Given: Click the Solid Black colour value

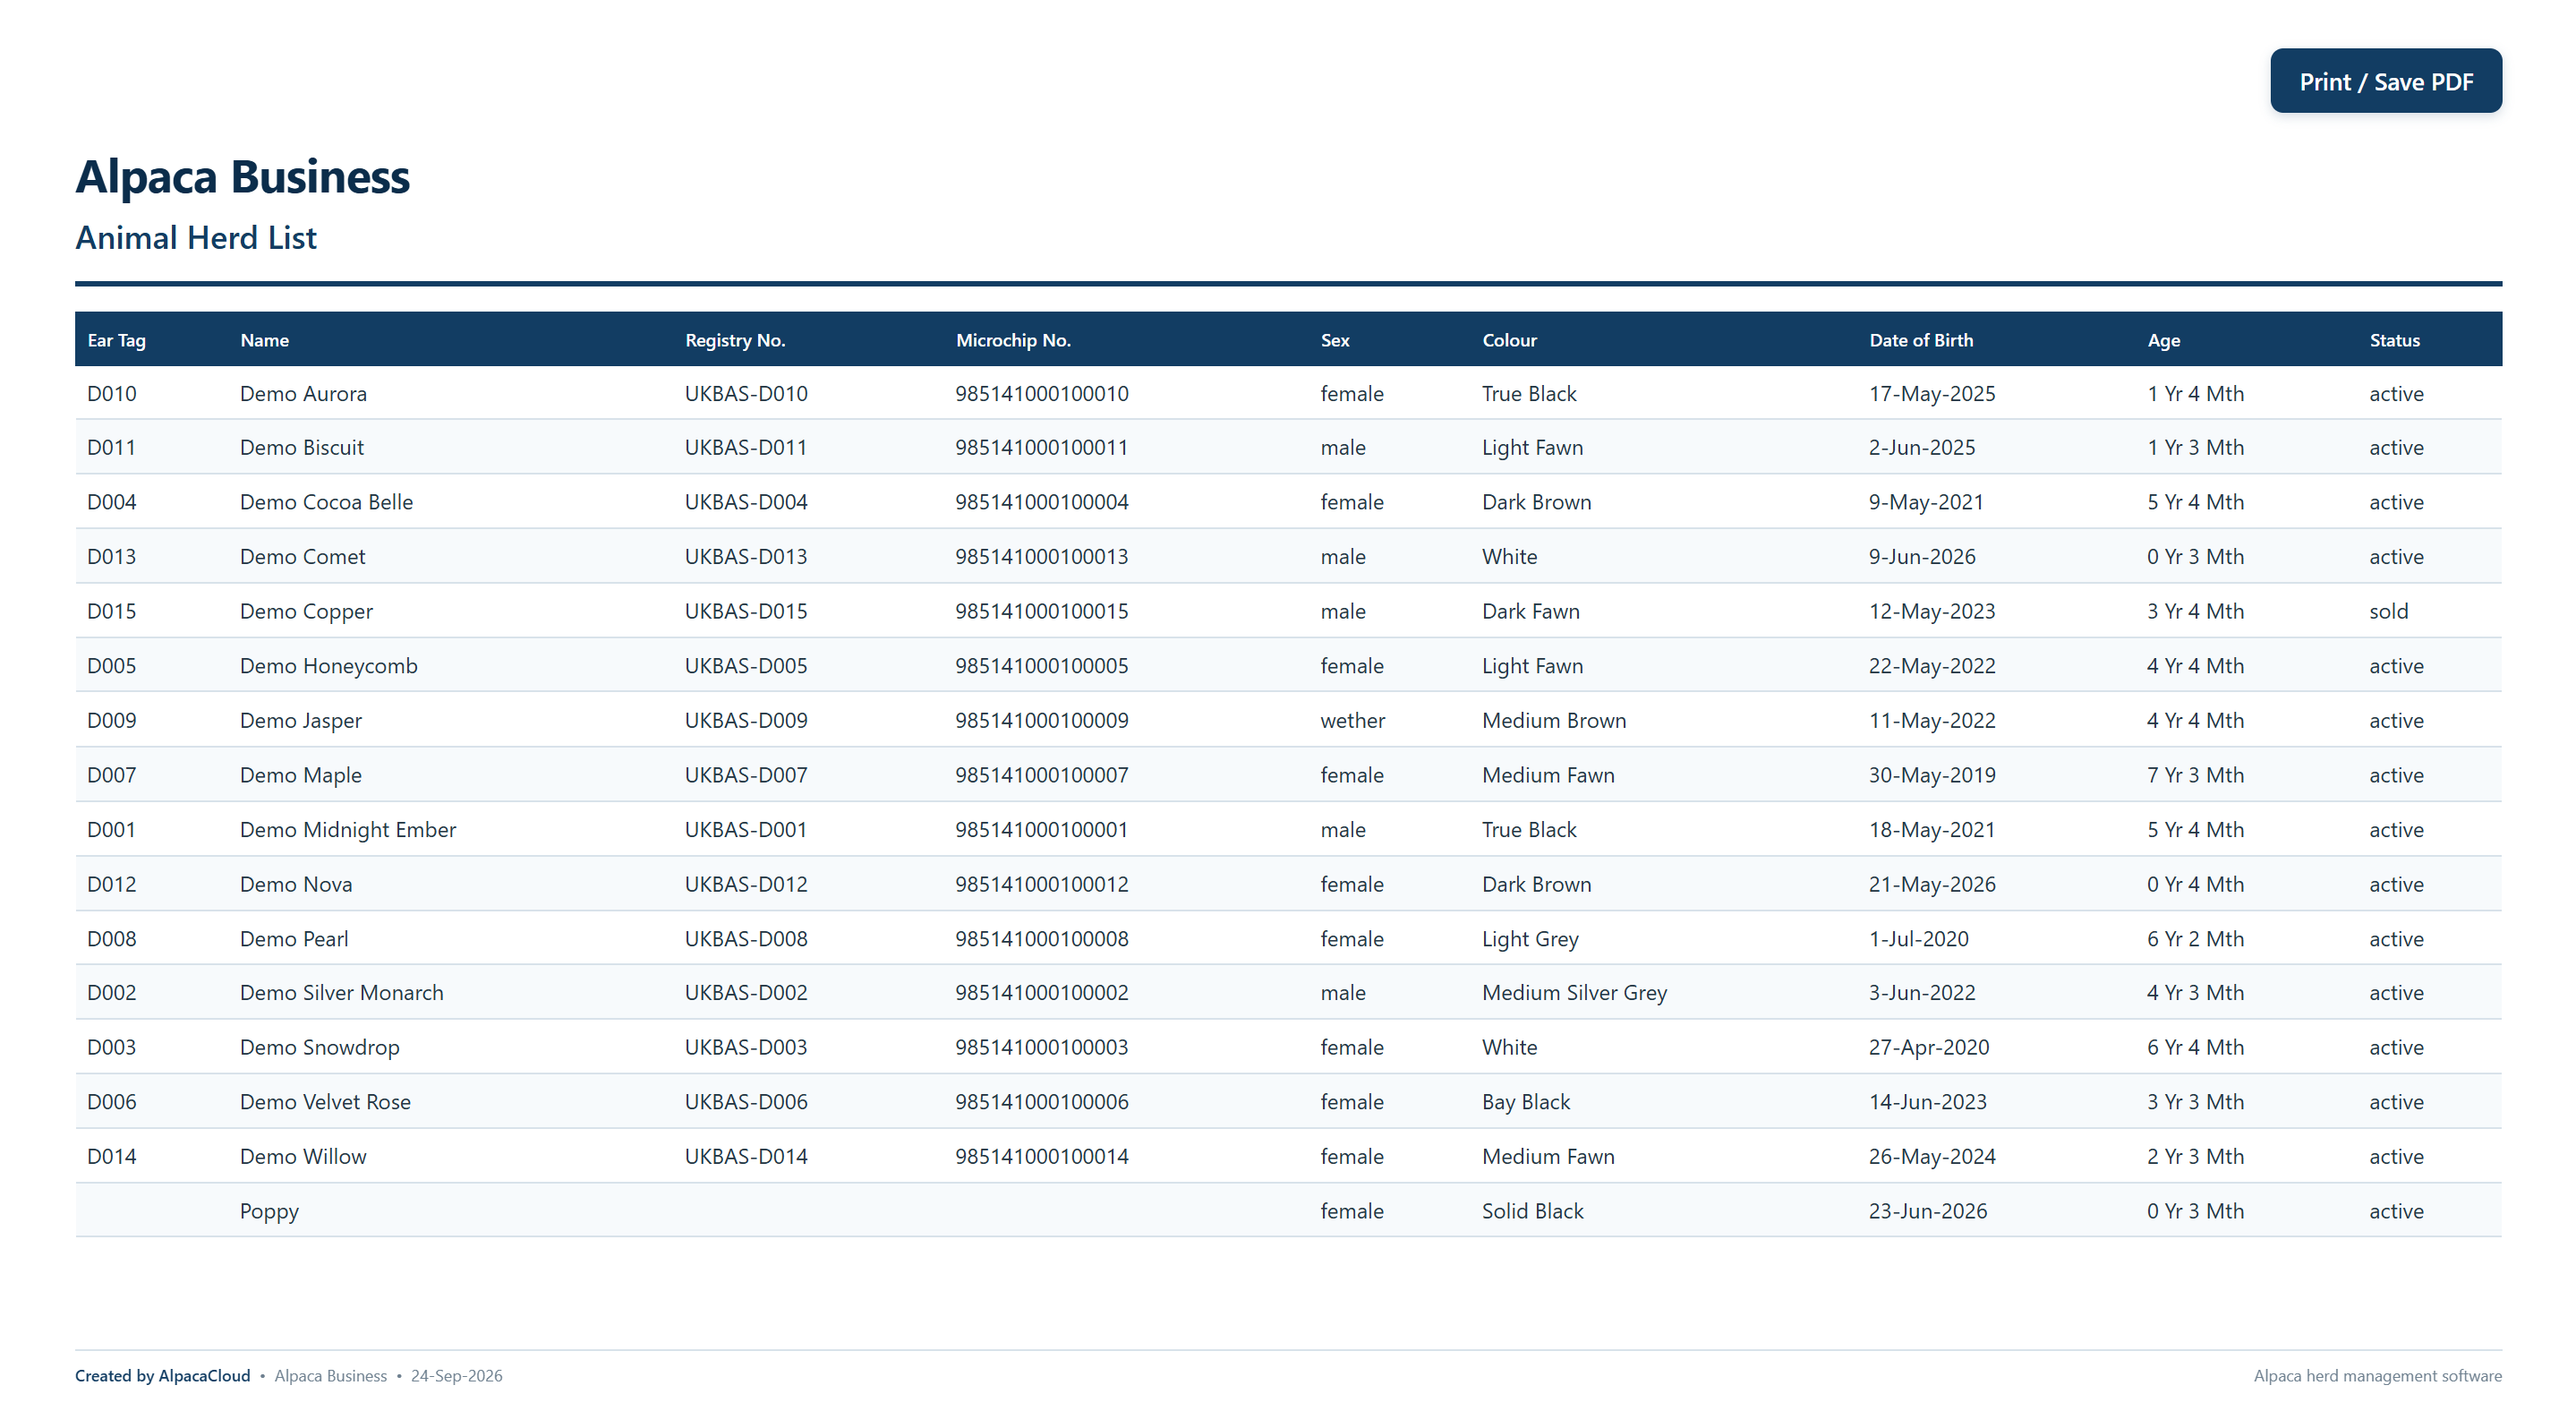Looking at the screenshot, I should 1532,1212.
